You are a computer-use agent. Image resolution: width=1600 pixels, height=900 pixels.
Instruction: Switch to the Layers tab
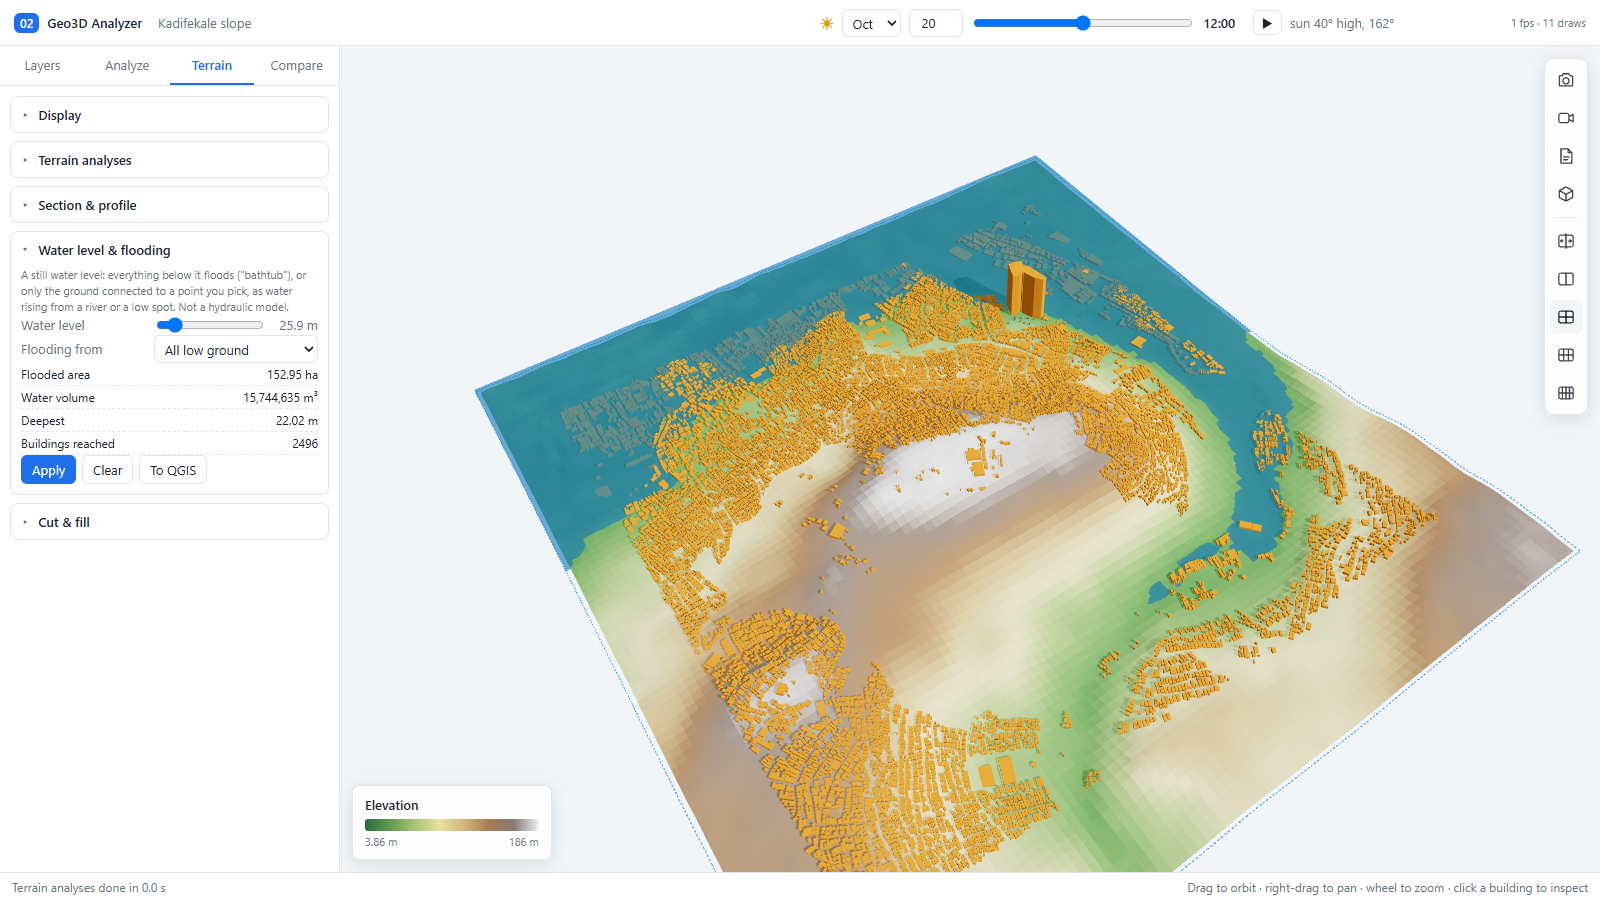click(42, 65)
